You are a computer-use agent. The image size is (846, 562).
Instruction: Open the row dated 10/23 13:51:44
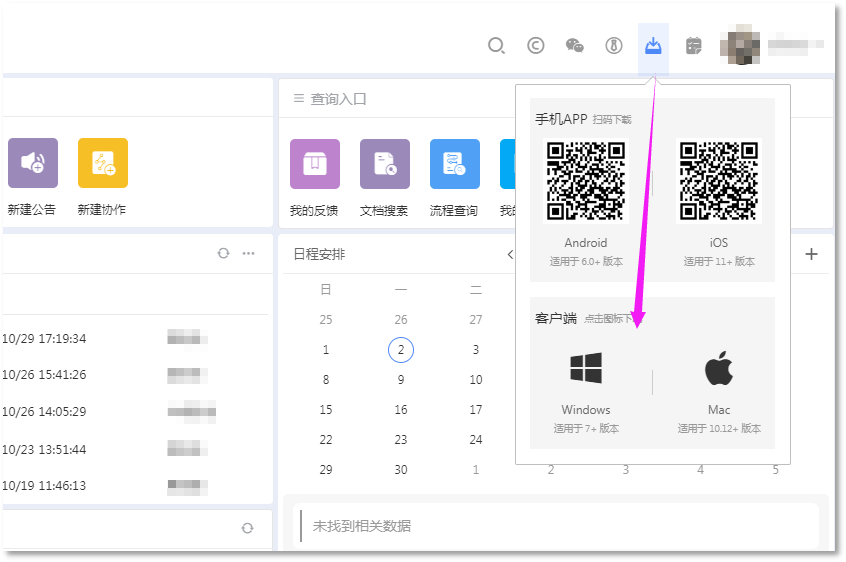tap(135, 449)
